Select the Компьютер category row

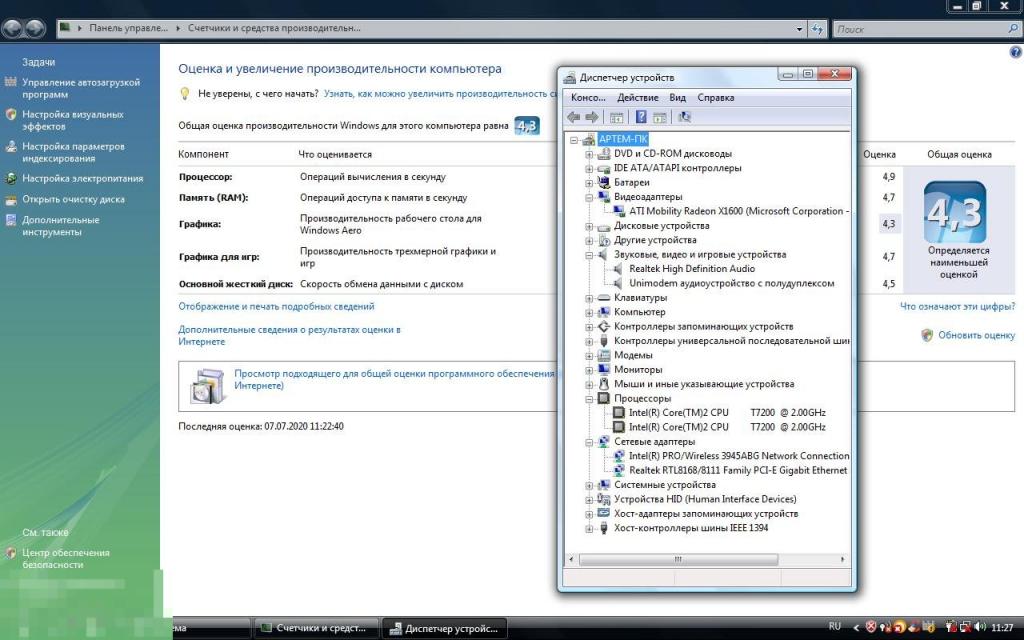[x=639, y=312]
